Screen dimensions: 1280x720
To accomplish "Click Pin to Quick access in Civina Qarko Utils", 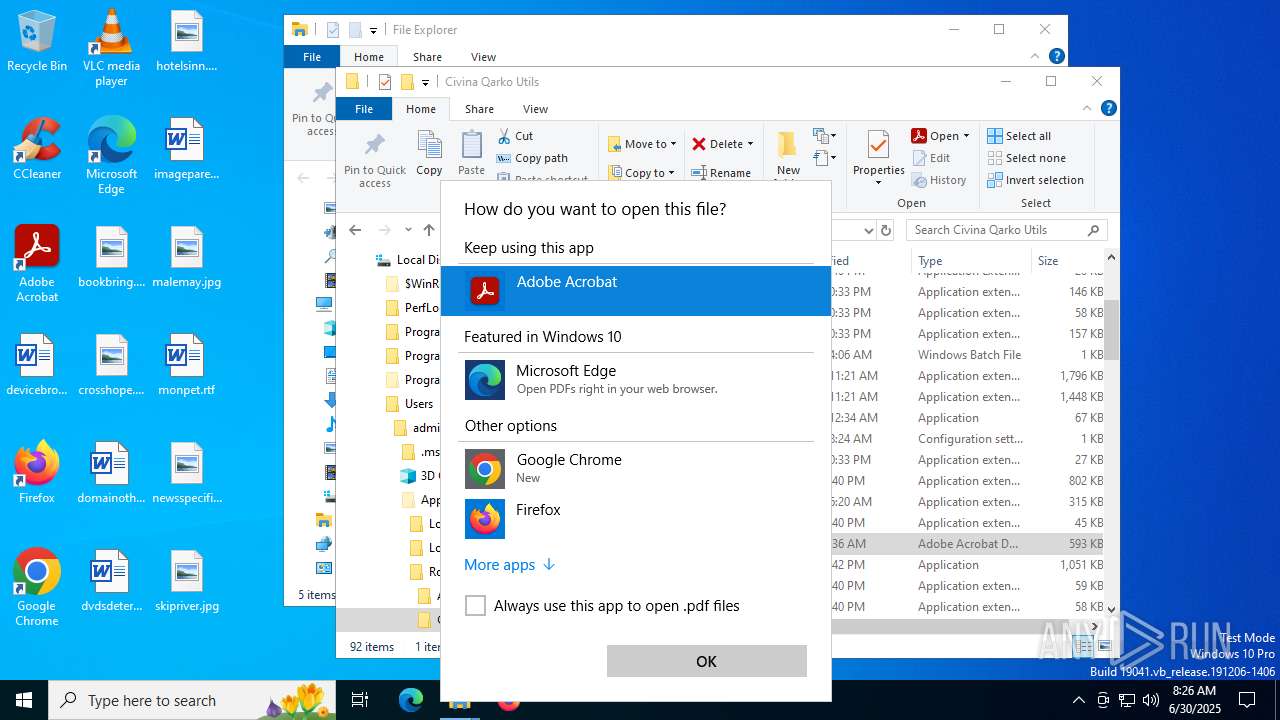I will point(375,160).
